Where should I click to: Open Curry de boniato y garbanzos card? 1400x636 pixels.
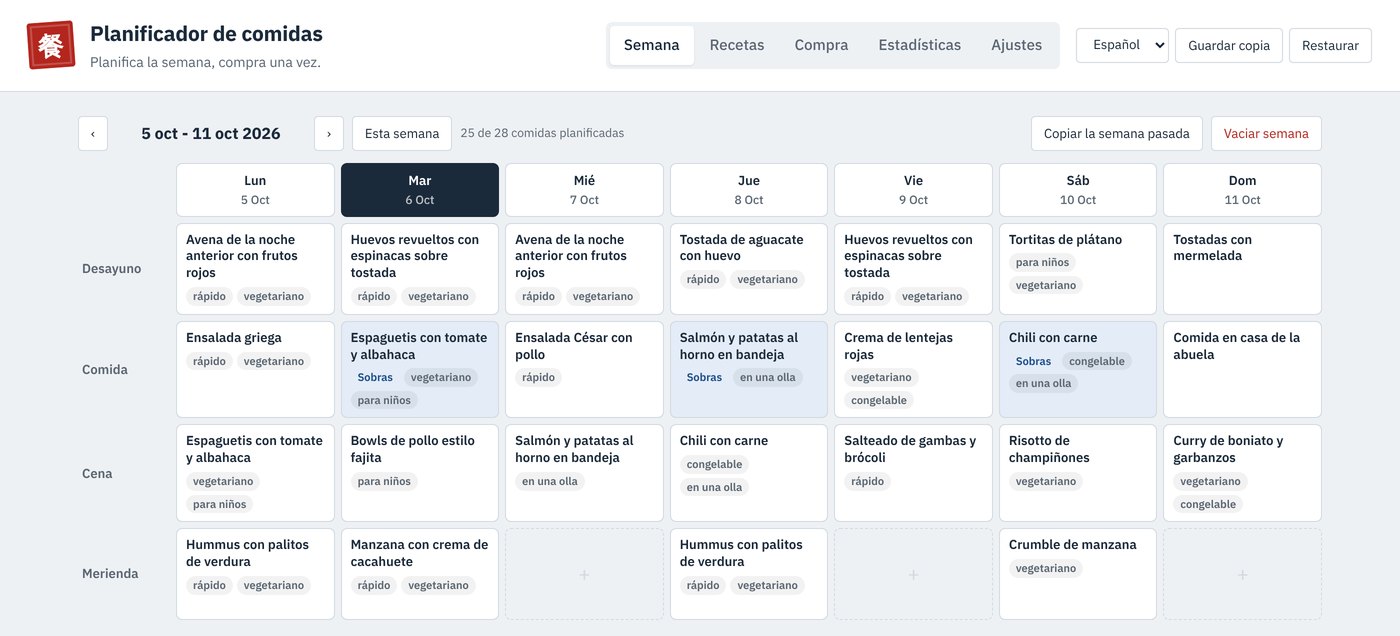[1242, 473]
